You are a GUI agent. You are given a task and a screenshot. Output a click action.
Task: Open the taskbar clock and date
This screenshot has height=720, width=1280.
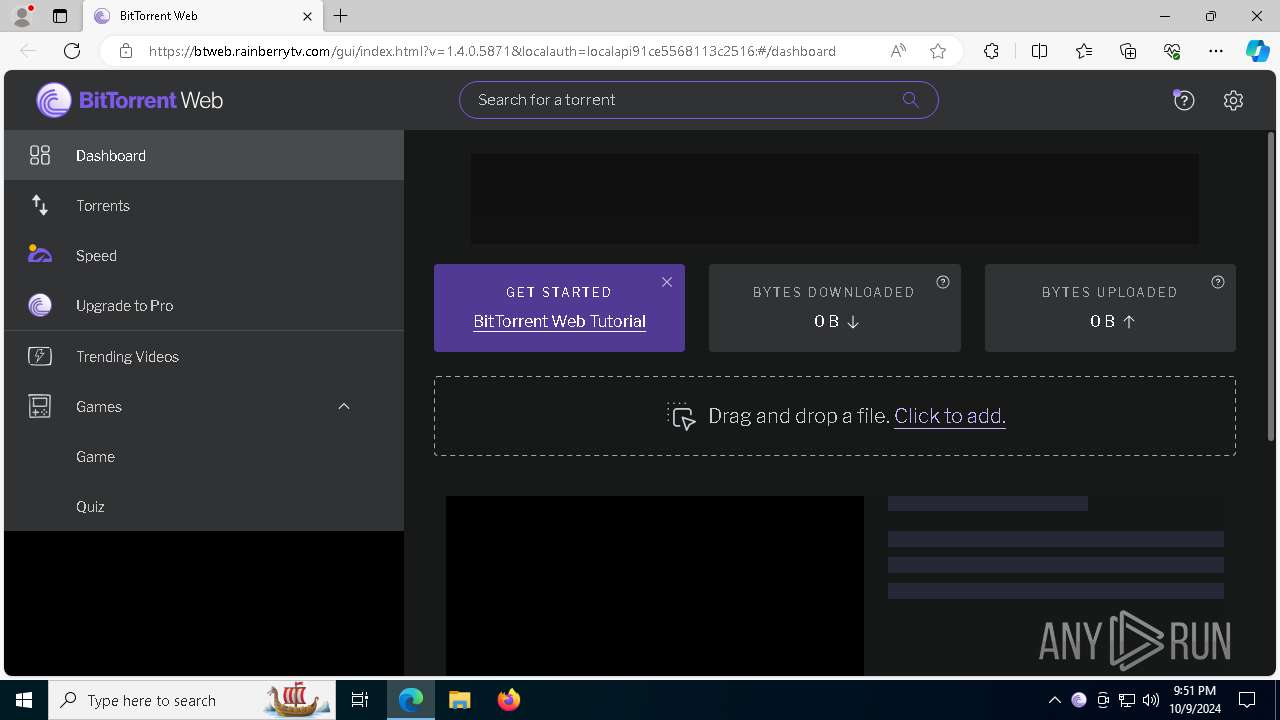coord(1195,700)
